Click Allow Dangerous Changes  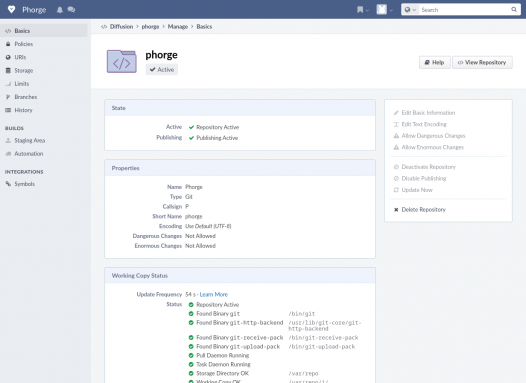tap(433, 136)
